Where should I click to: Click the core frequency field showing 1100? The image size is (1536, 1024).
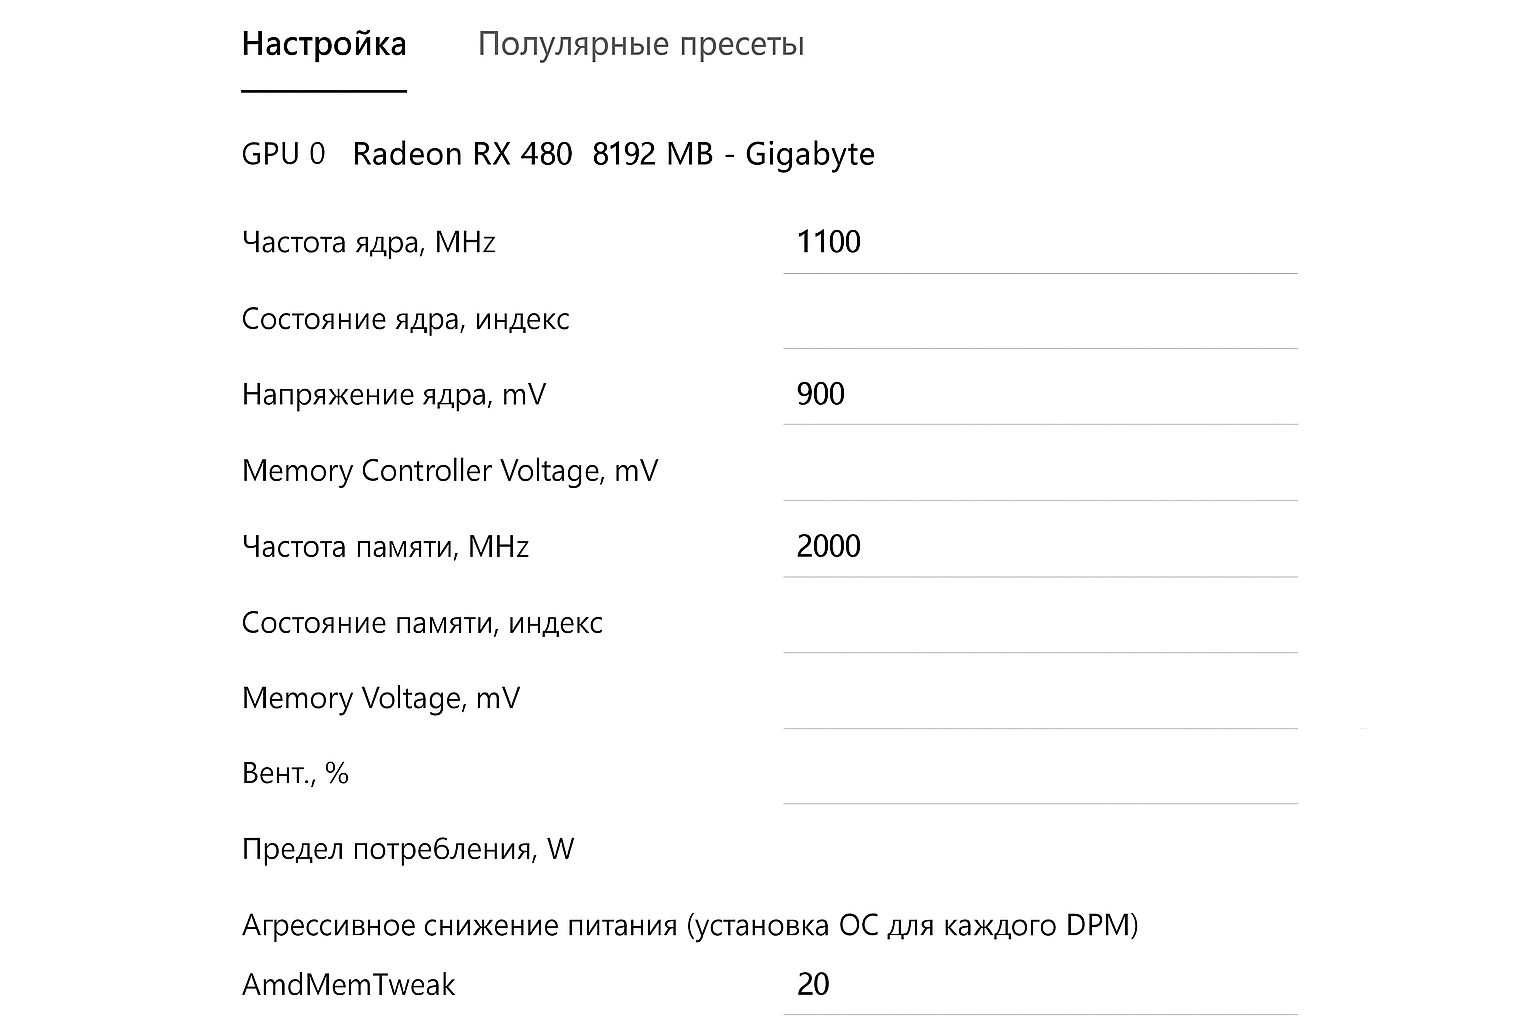(1040, 242)
